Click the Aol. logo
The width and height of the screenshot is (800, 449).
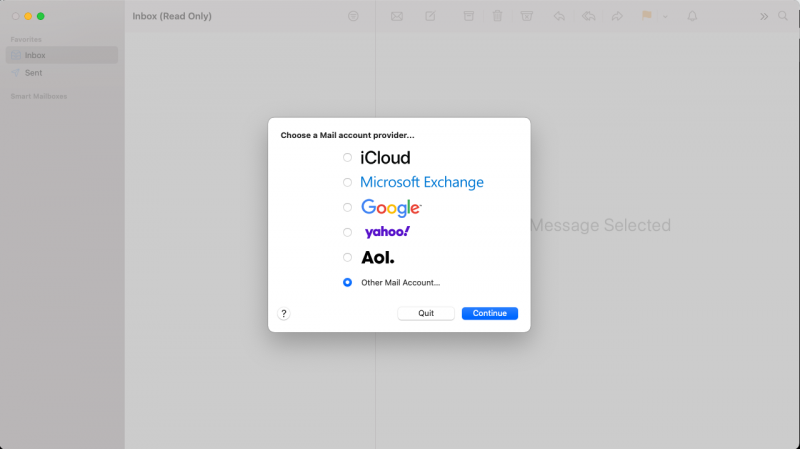tap(378, 258)
